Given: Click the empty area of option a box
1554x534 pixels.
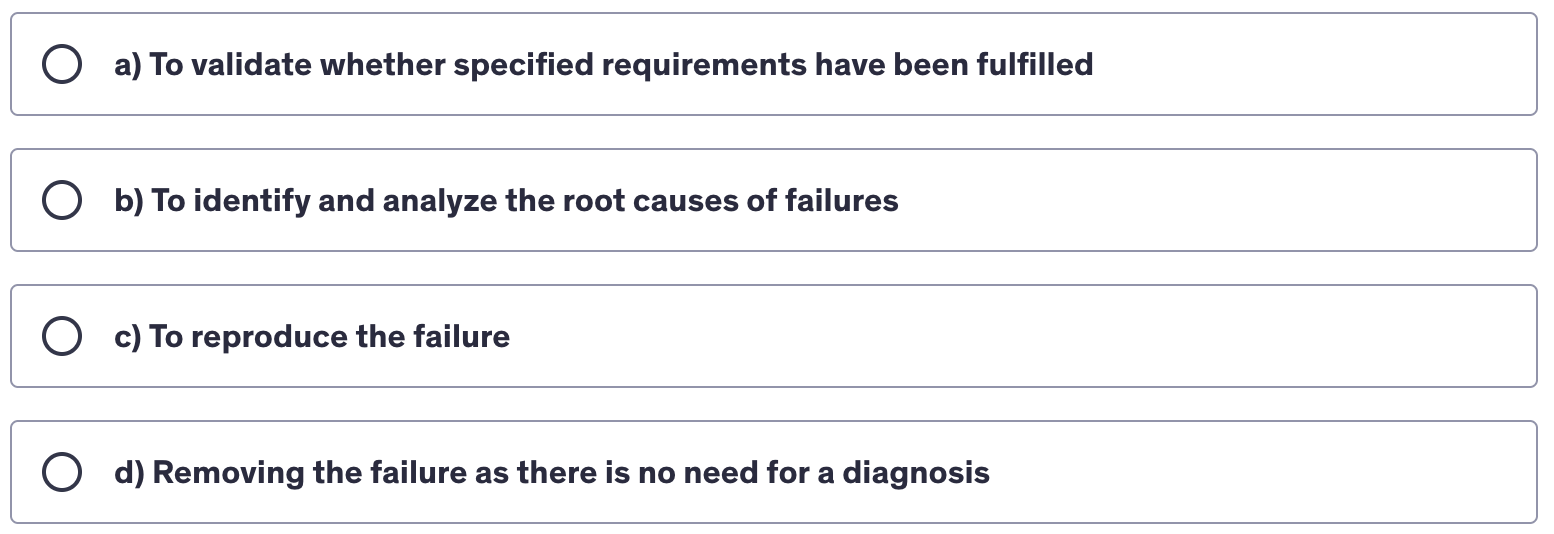Looking at the screenshot, I should [1300, 65].
